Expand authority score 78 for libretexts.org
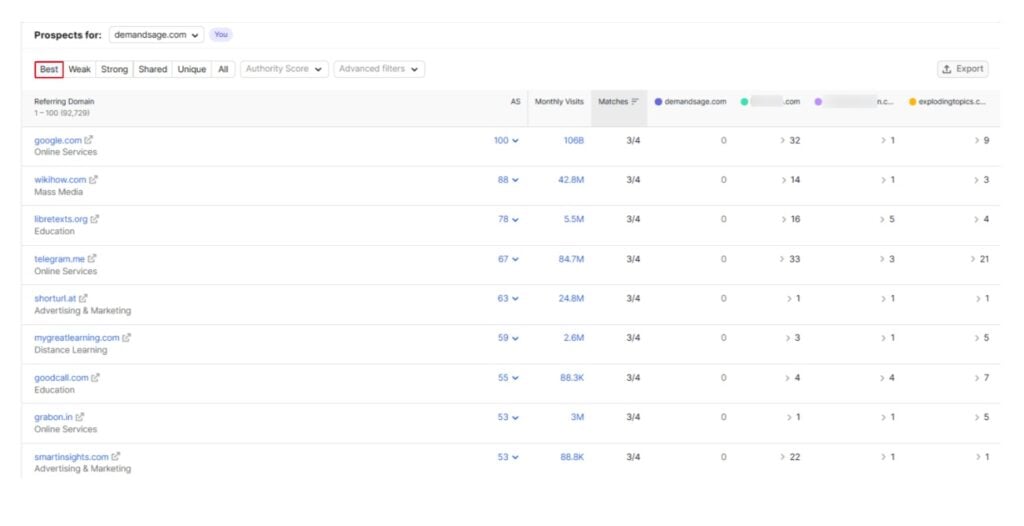Screen dimensions: 1024x526 pyautogui.click(x=508, y=219)
